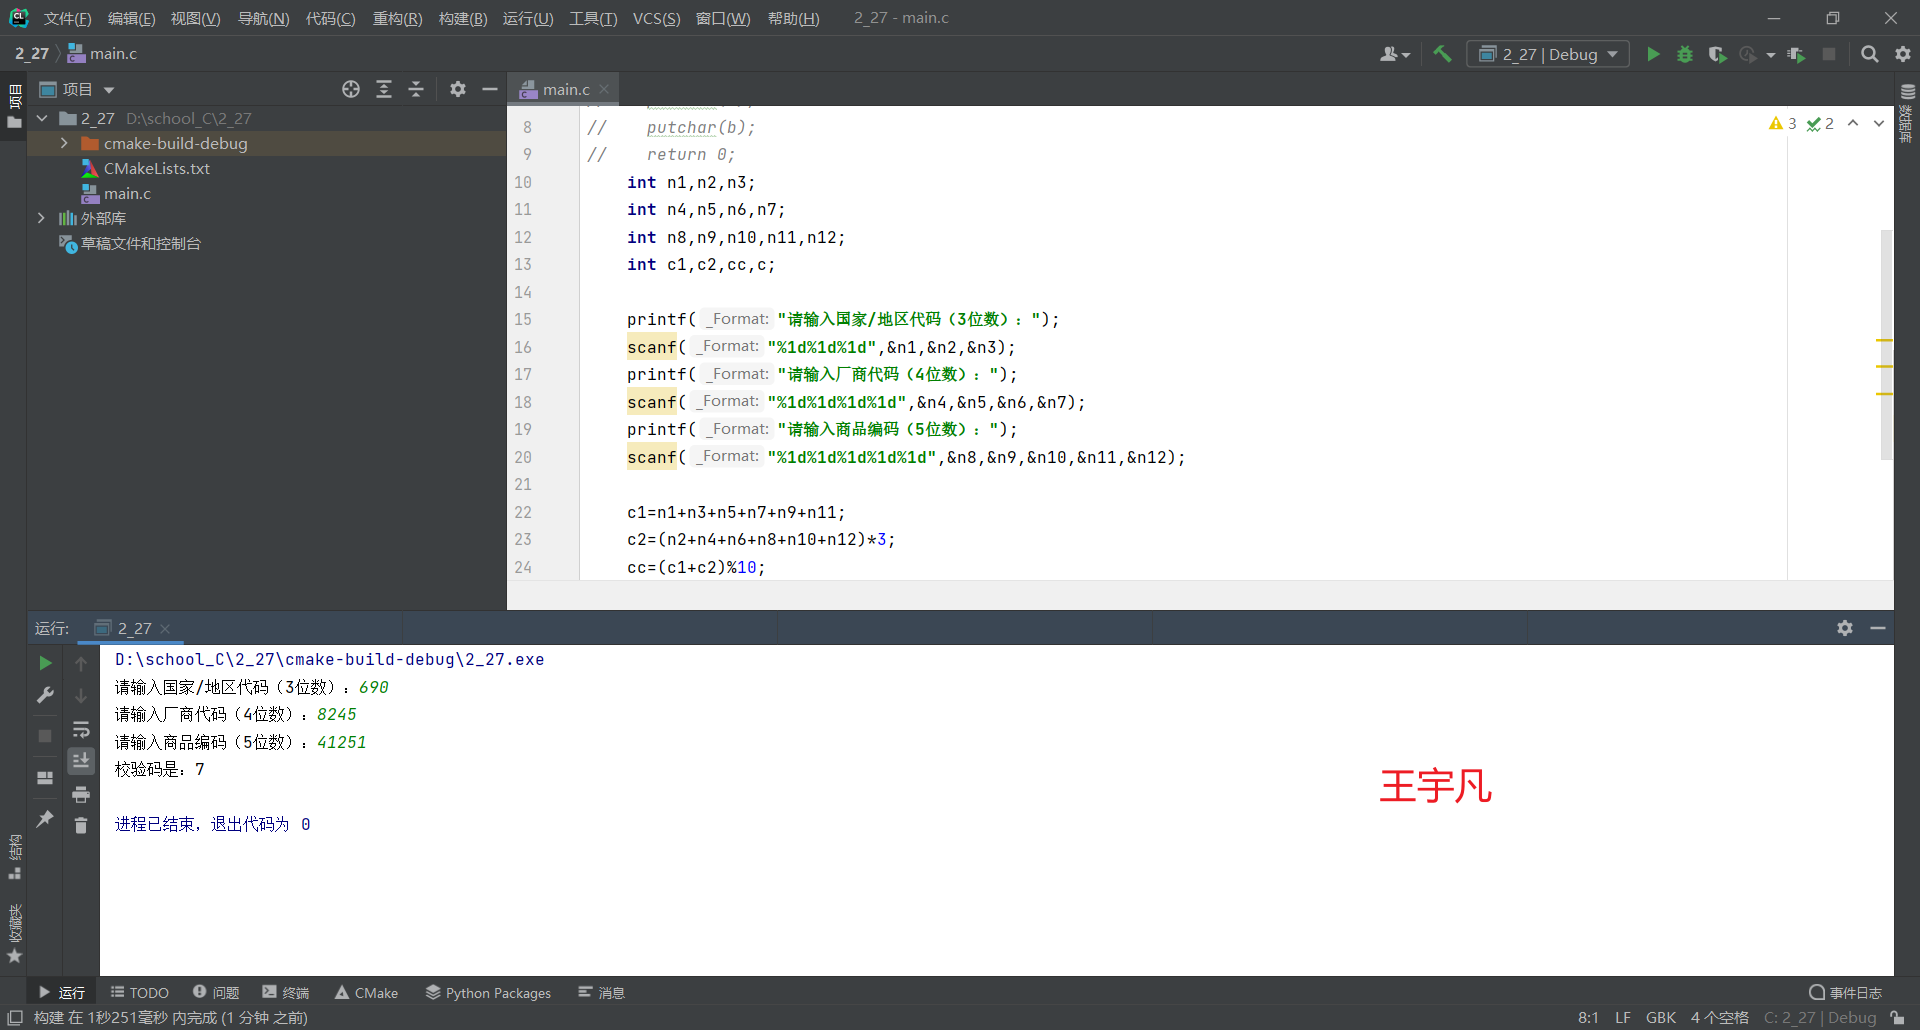This screenshot has width=1920, height=1030.
Task: Collapse the 2_27 project root node
Action: (42, 118)
